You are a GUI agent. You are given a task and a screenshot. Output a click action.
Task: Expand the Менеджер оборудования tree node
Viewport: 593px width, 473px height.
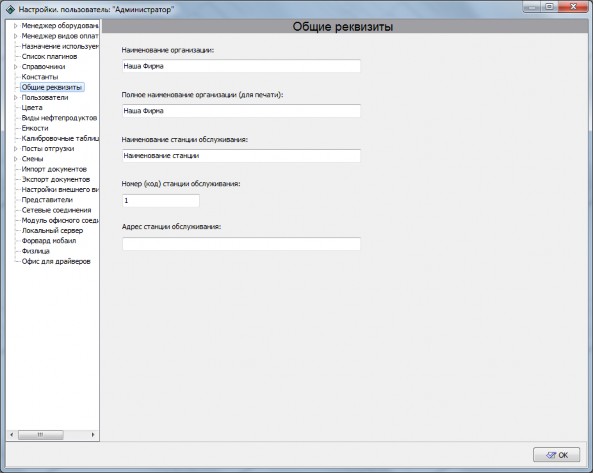16,26
